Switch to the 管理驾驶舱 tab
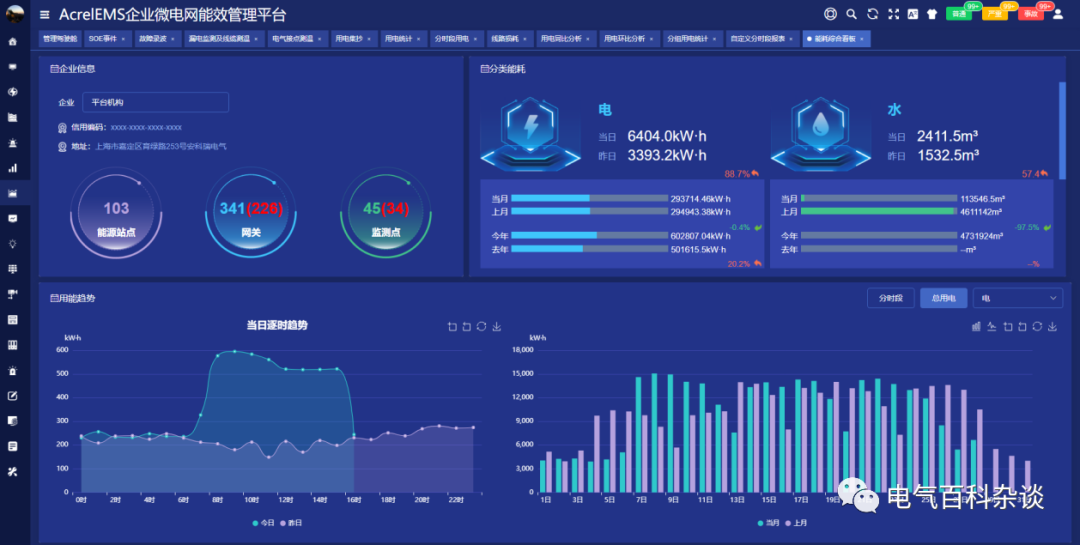 [x=59, y=39]
